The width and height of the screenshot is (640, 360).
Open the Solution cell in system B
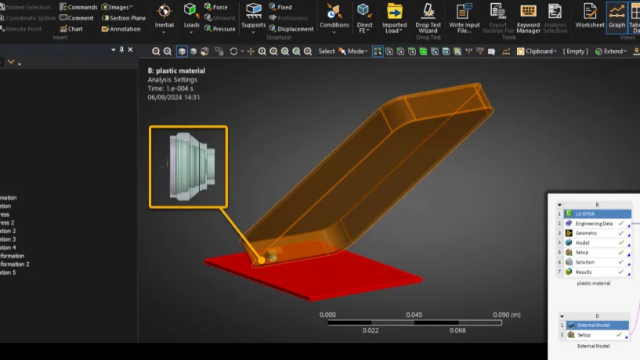pos(598,262)
